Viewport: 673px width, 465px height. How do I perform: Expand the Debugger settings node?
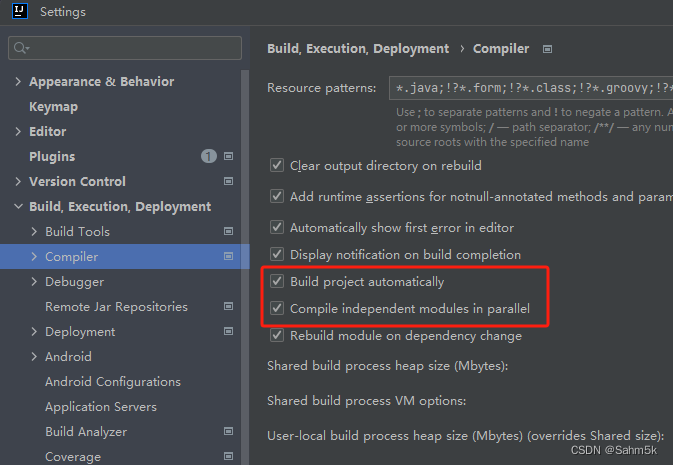34,282
